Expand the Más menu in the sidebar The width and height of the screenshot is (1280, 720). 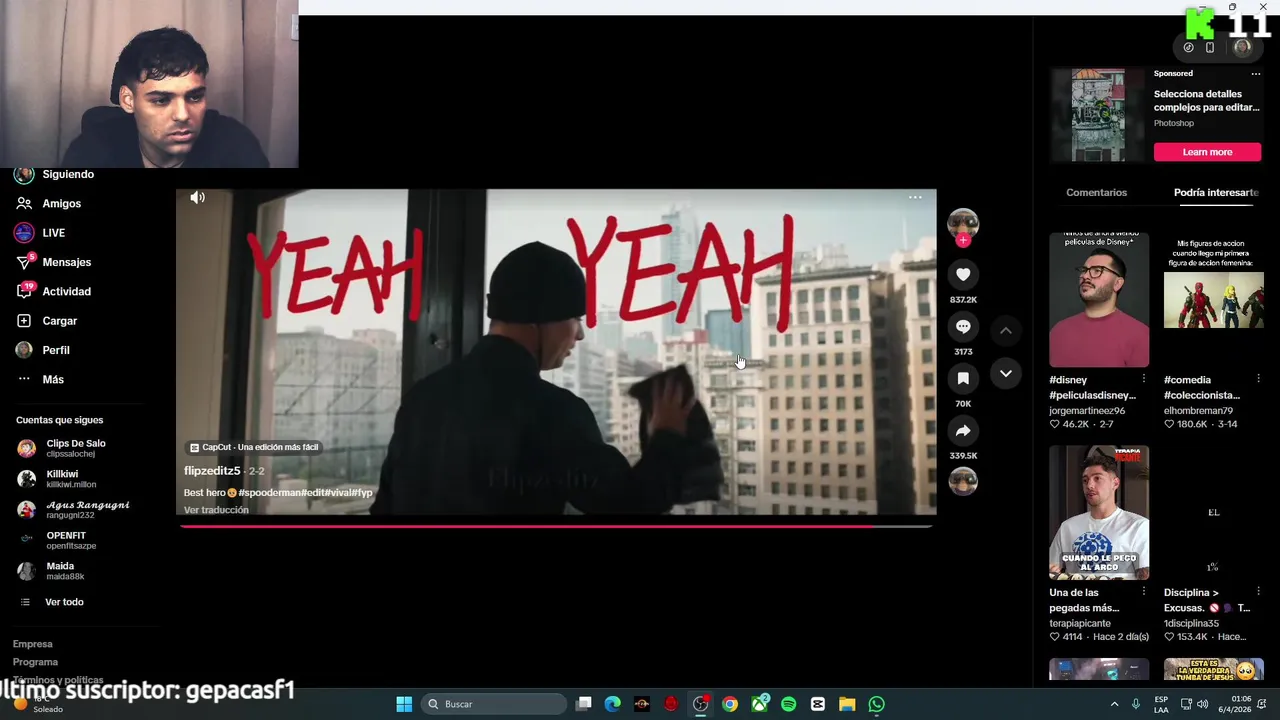[x=53, y=379]
